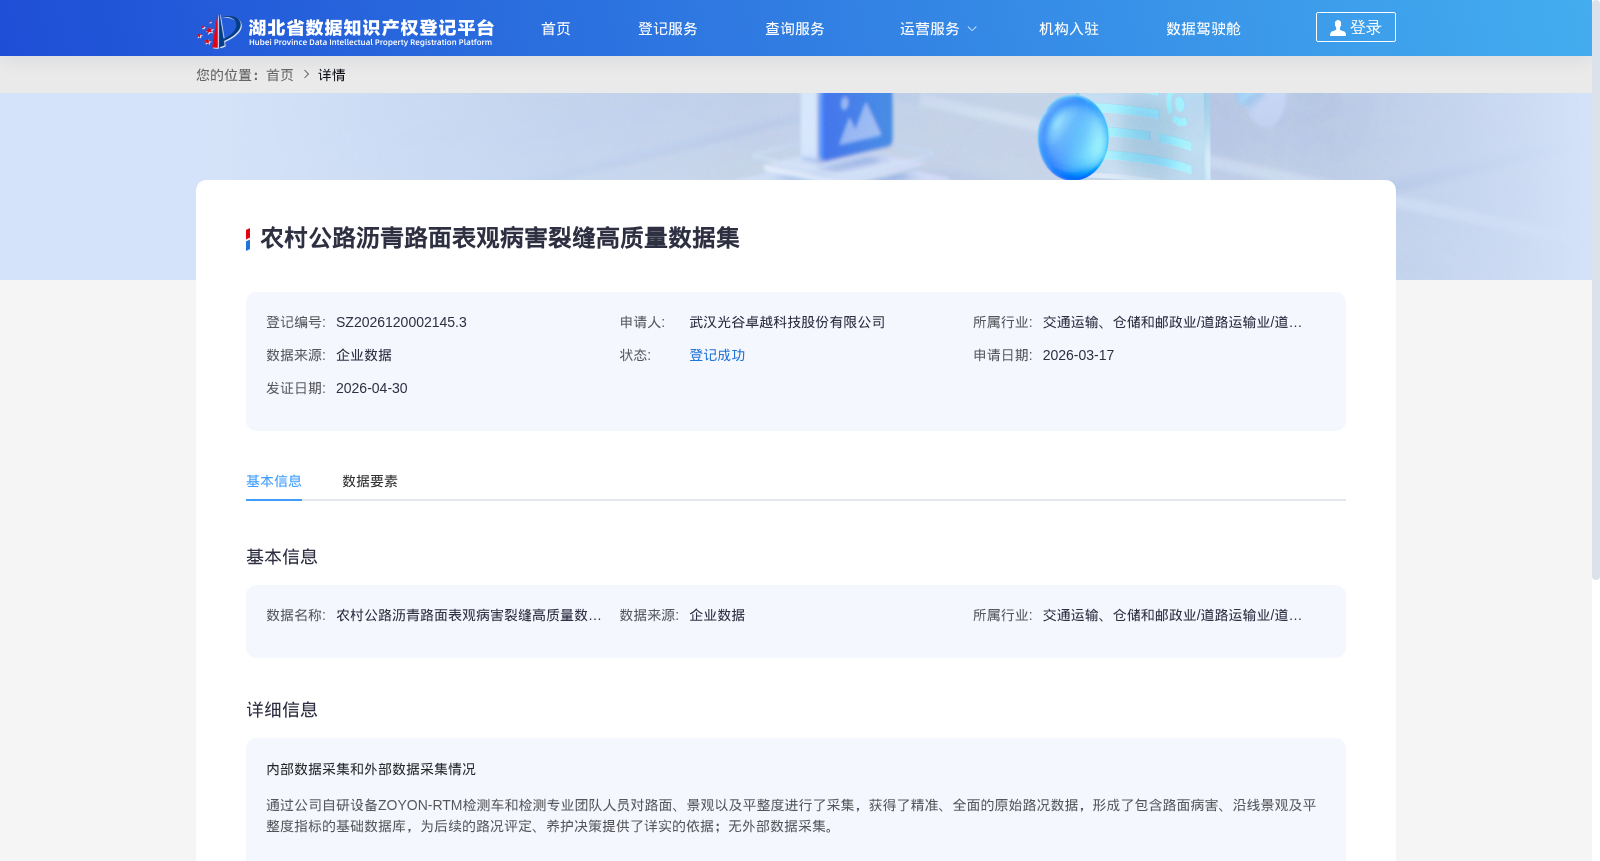The height and width of the screenshot is (861, 1600).
Task: Click the 详细信息 section heading
Action: point(282,710)
